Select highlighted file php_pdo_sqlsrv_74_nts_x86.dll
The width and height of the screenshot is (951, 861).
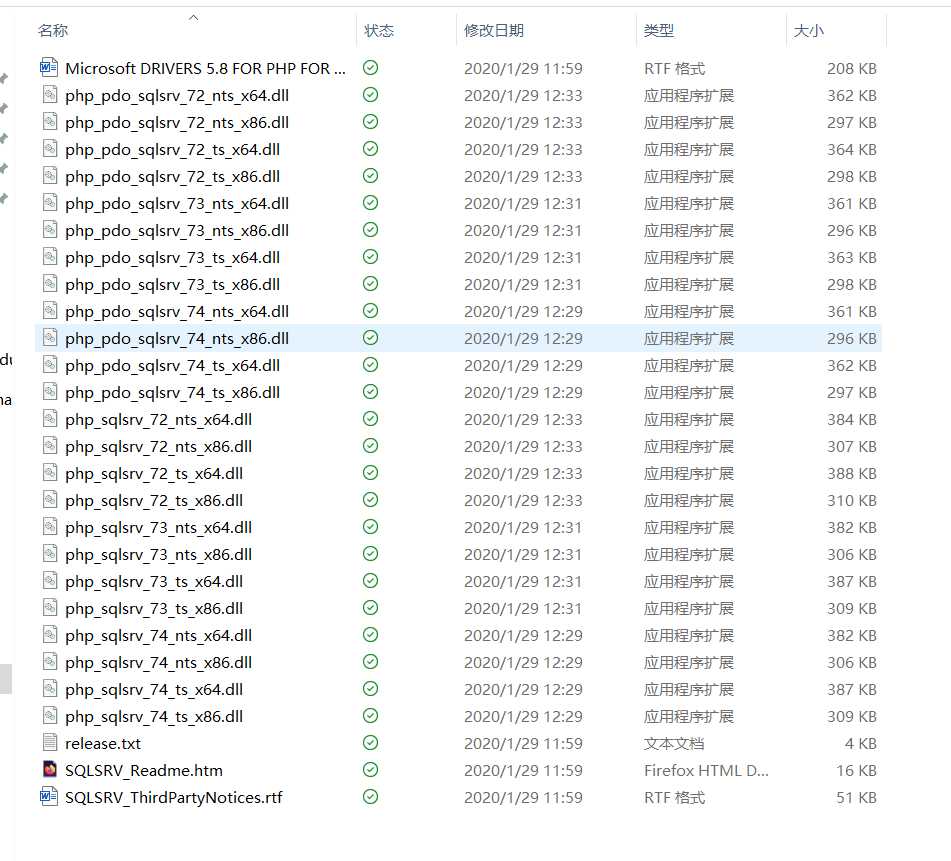pyautogui.click(x=177, y=339)
